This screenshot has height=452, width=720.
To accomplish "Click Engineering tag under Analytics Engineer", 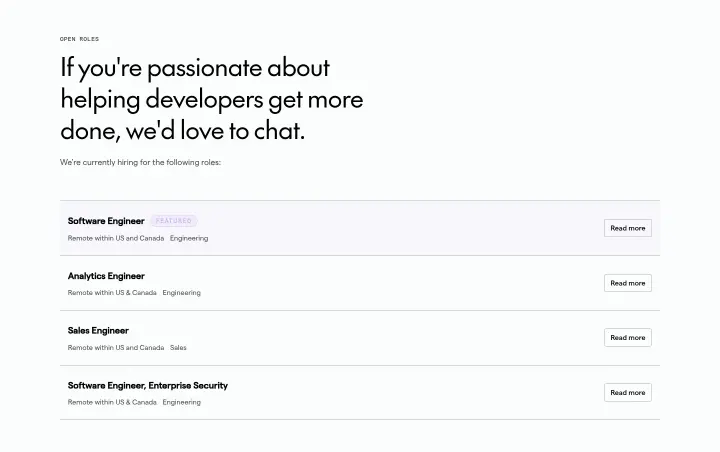I will click(181, 293).
